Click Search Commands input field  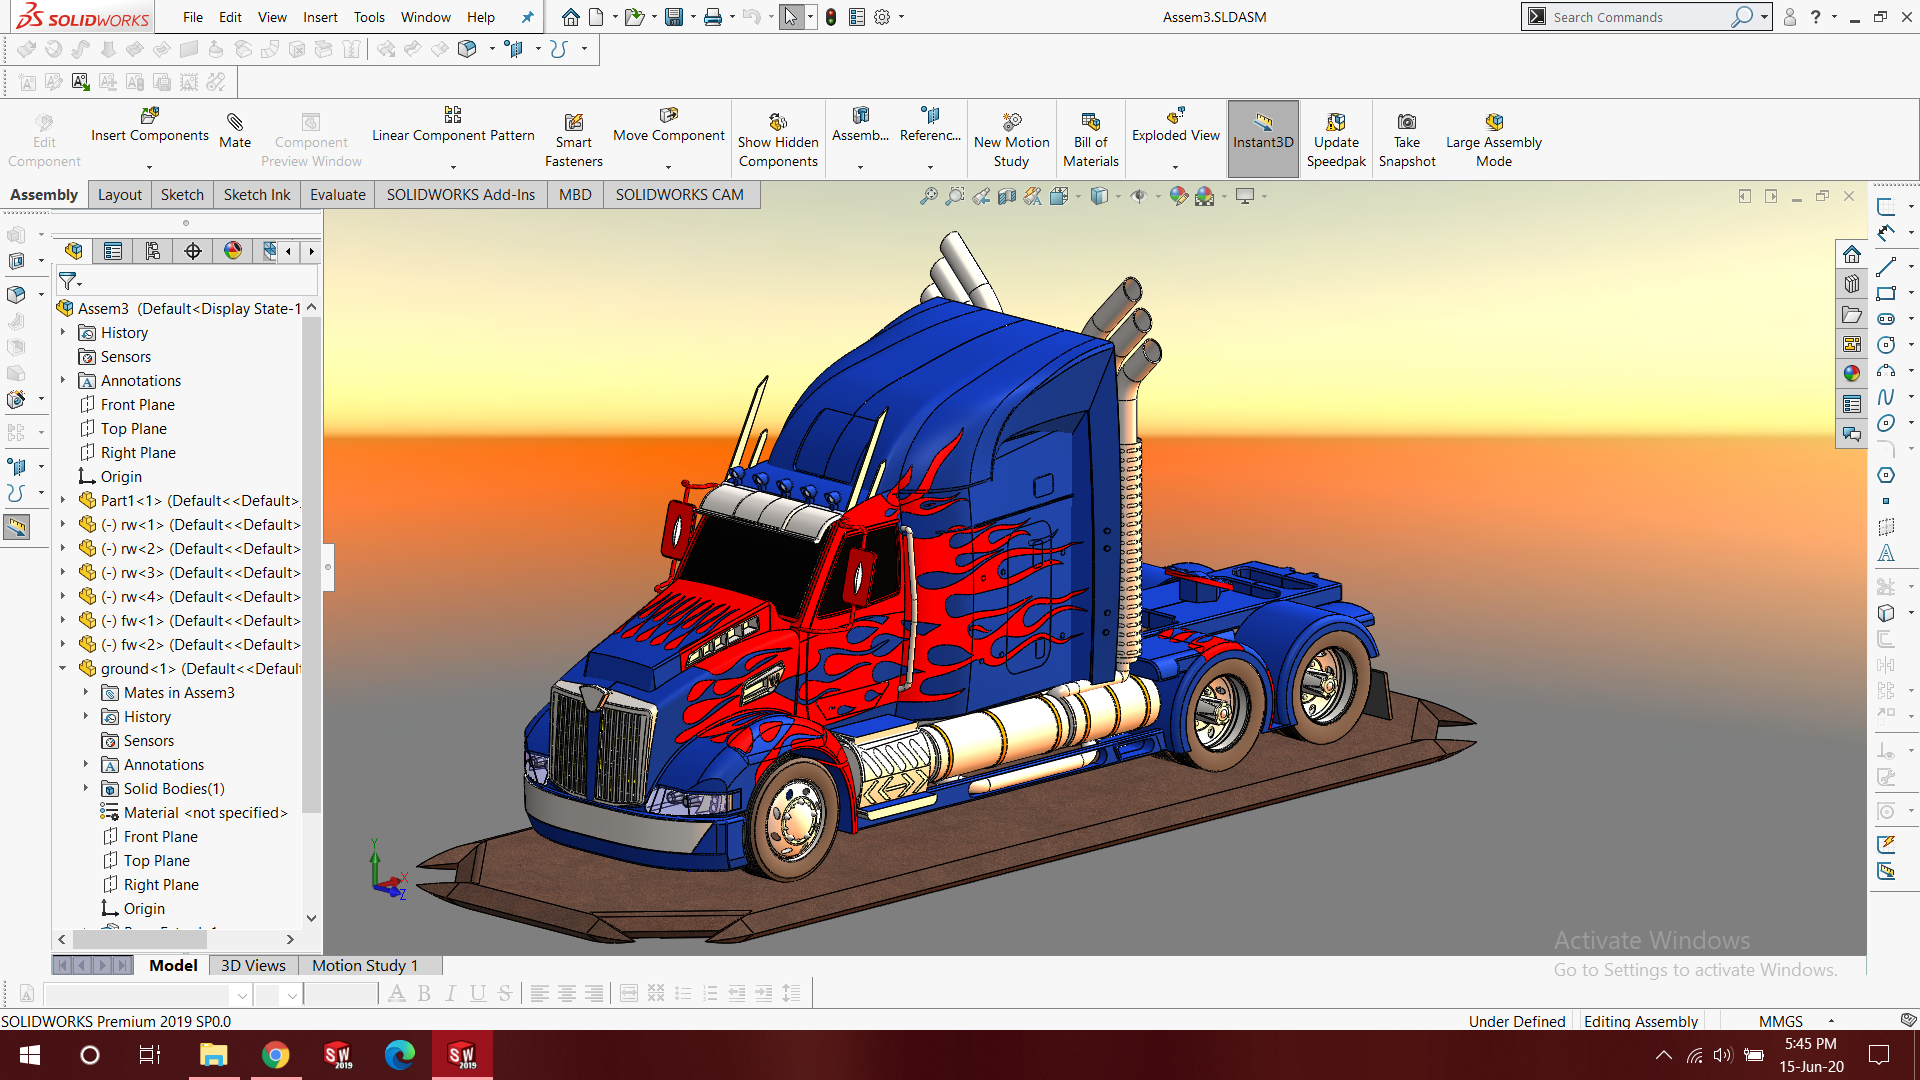1640,17
